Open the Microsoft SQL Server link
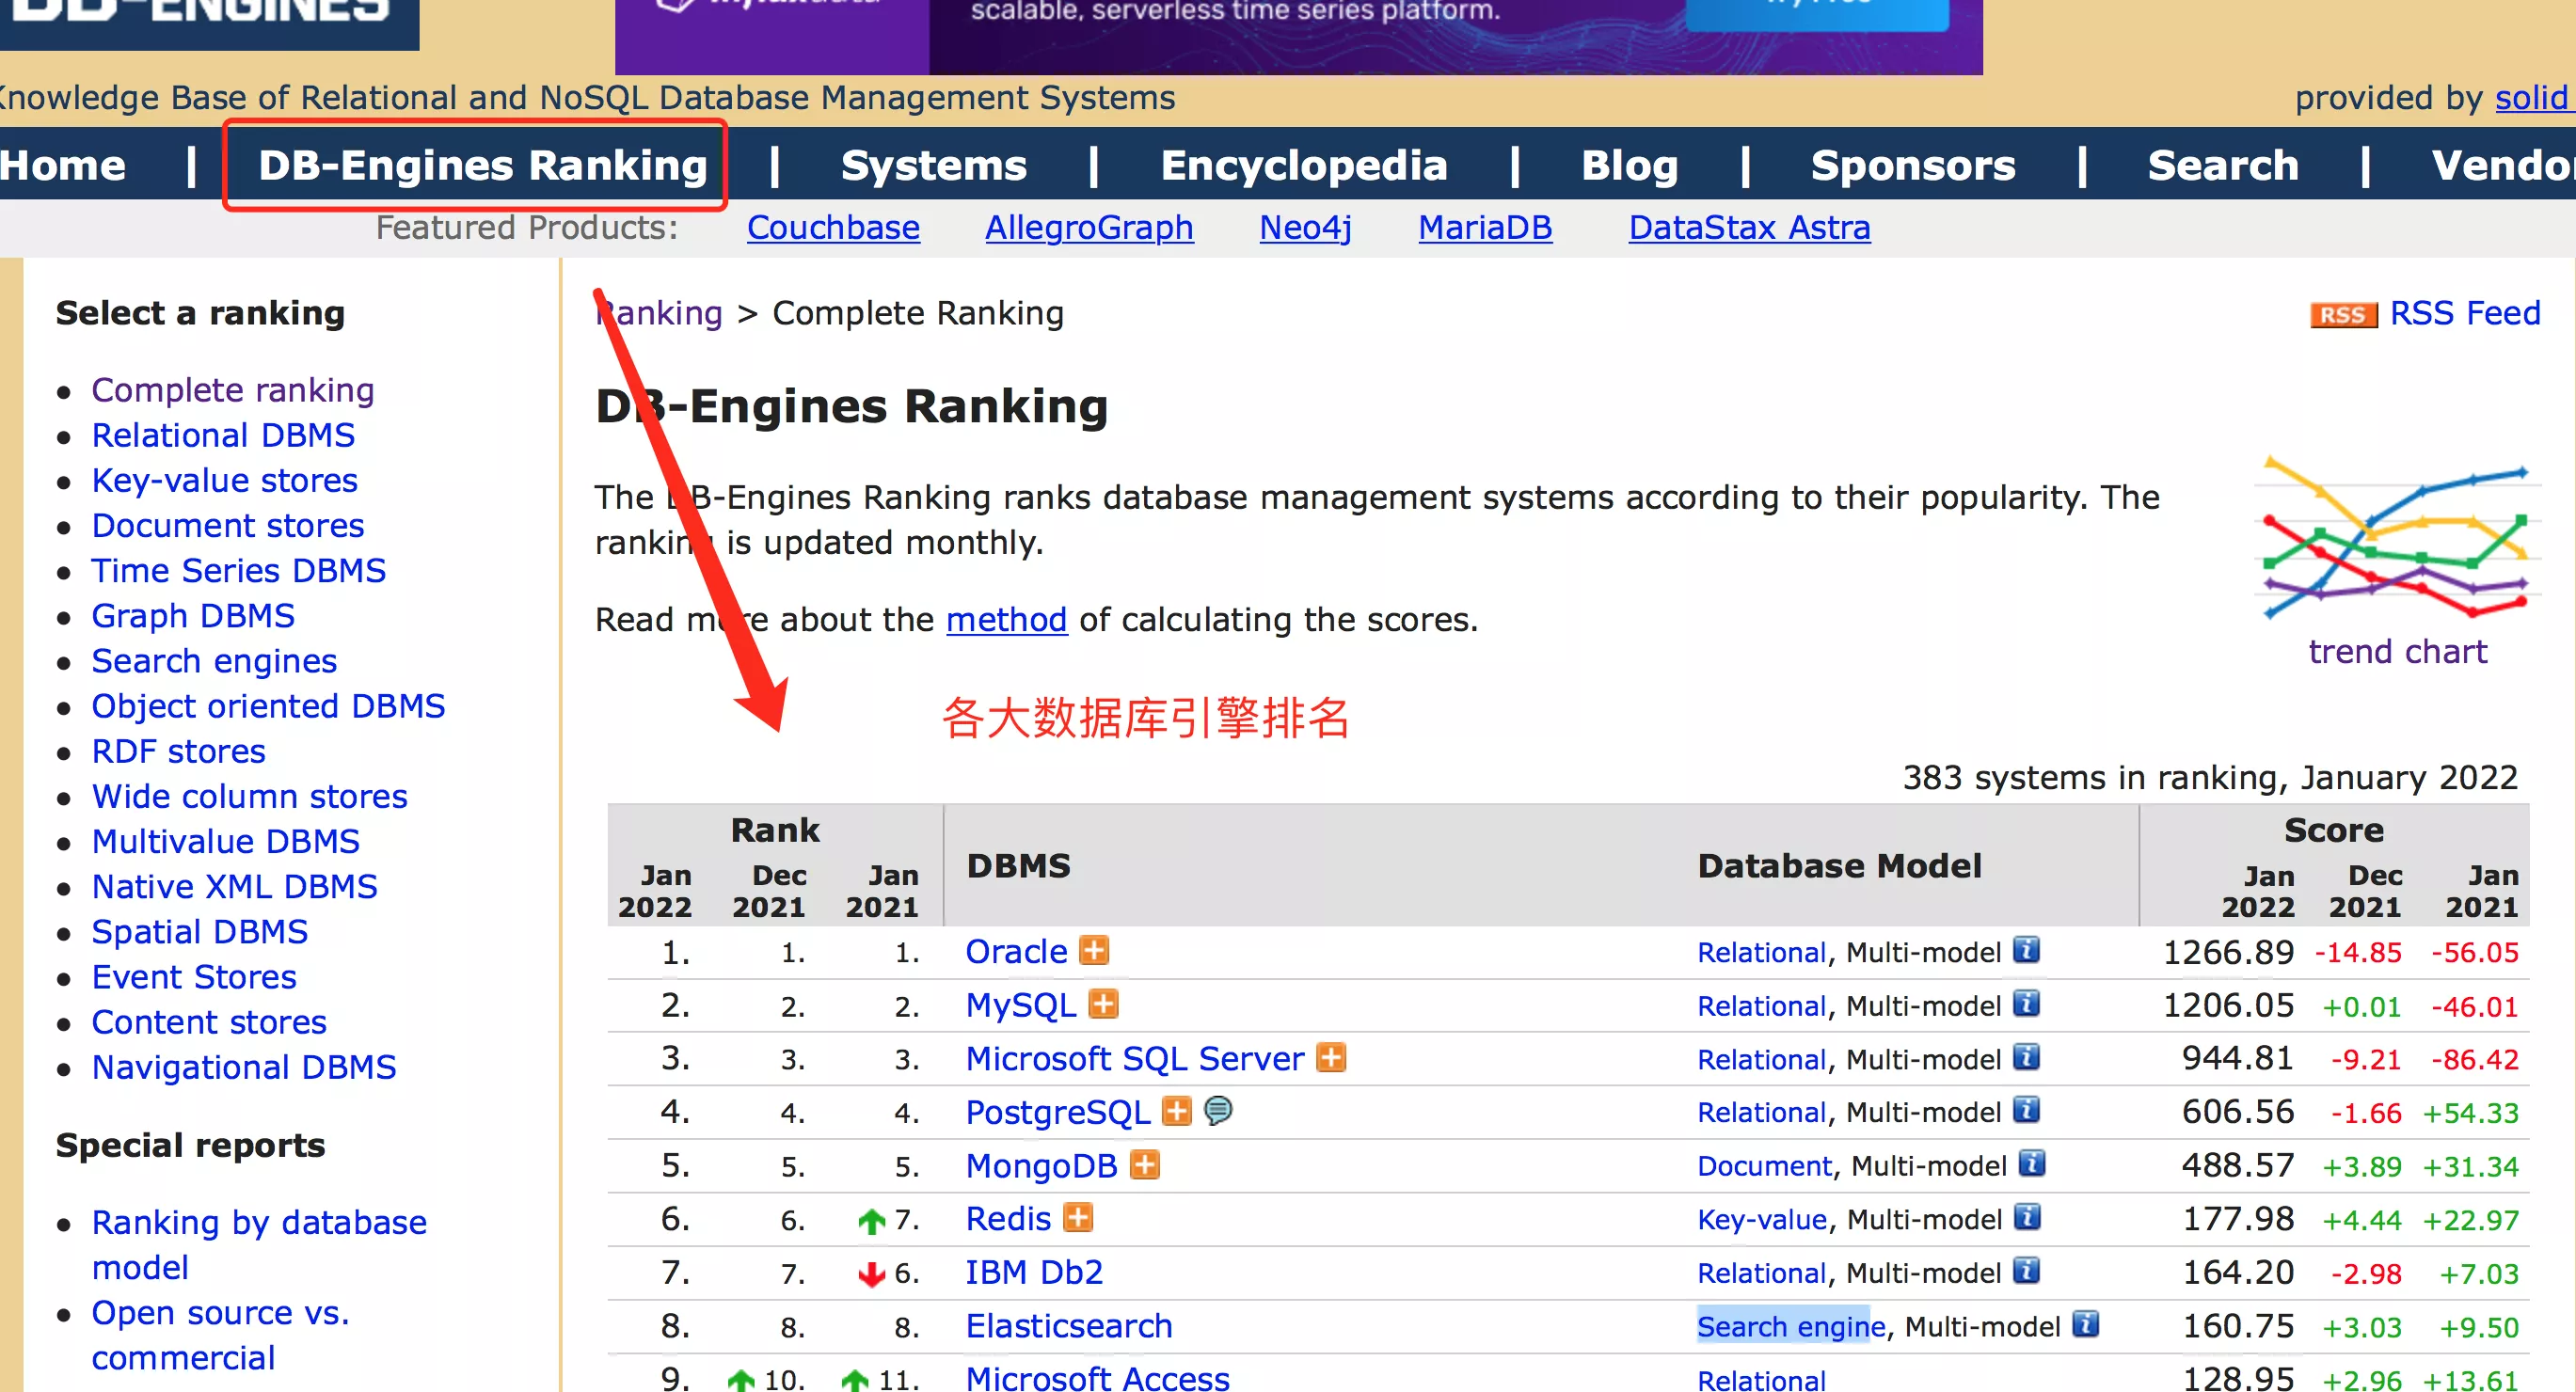Image resolution: width=2576 pixels, height=1392 pixels. coord(1135,1058)
